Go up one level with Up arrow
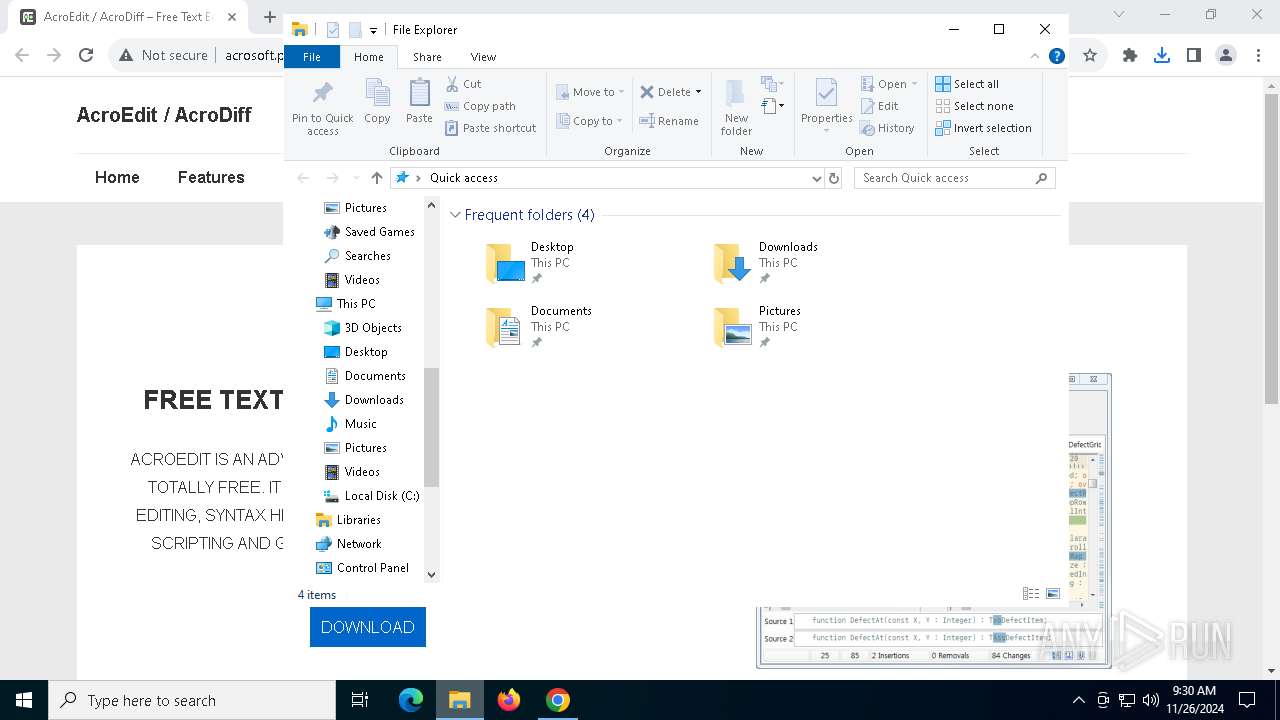The width and height of the screenshot is (1280, 720). 376,178
